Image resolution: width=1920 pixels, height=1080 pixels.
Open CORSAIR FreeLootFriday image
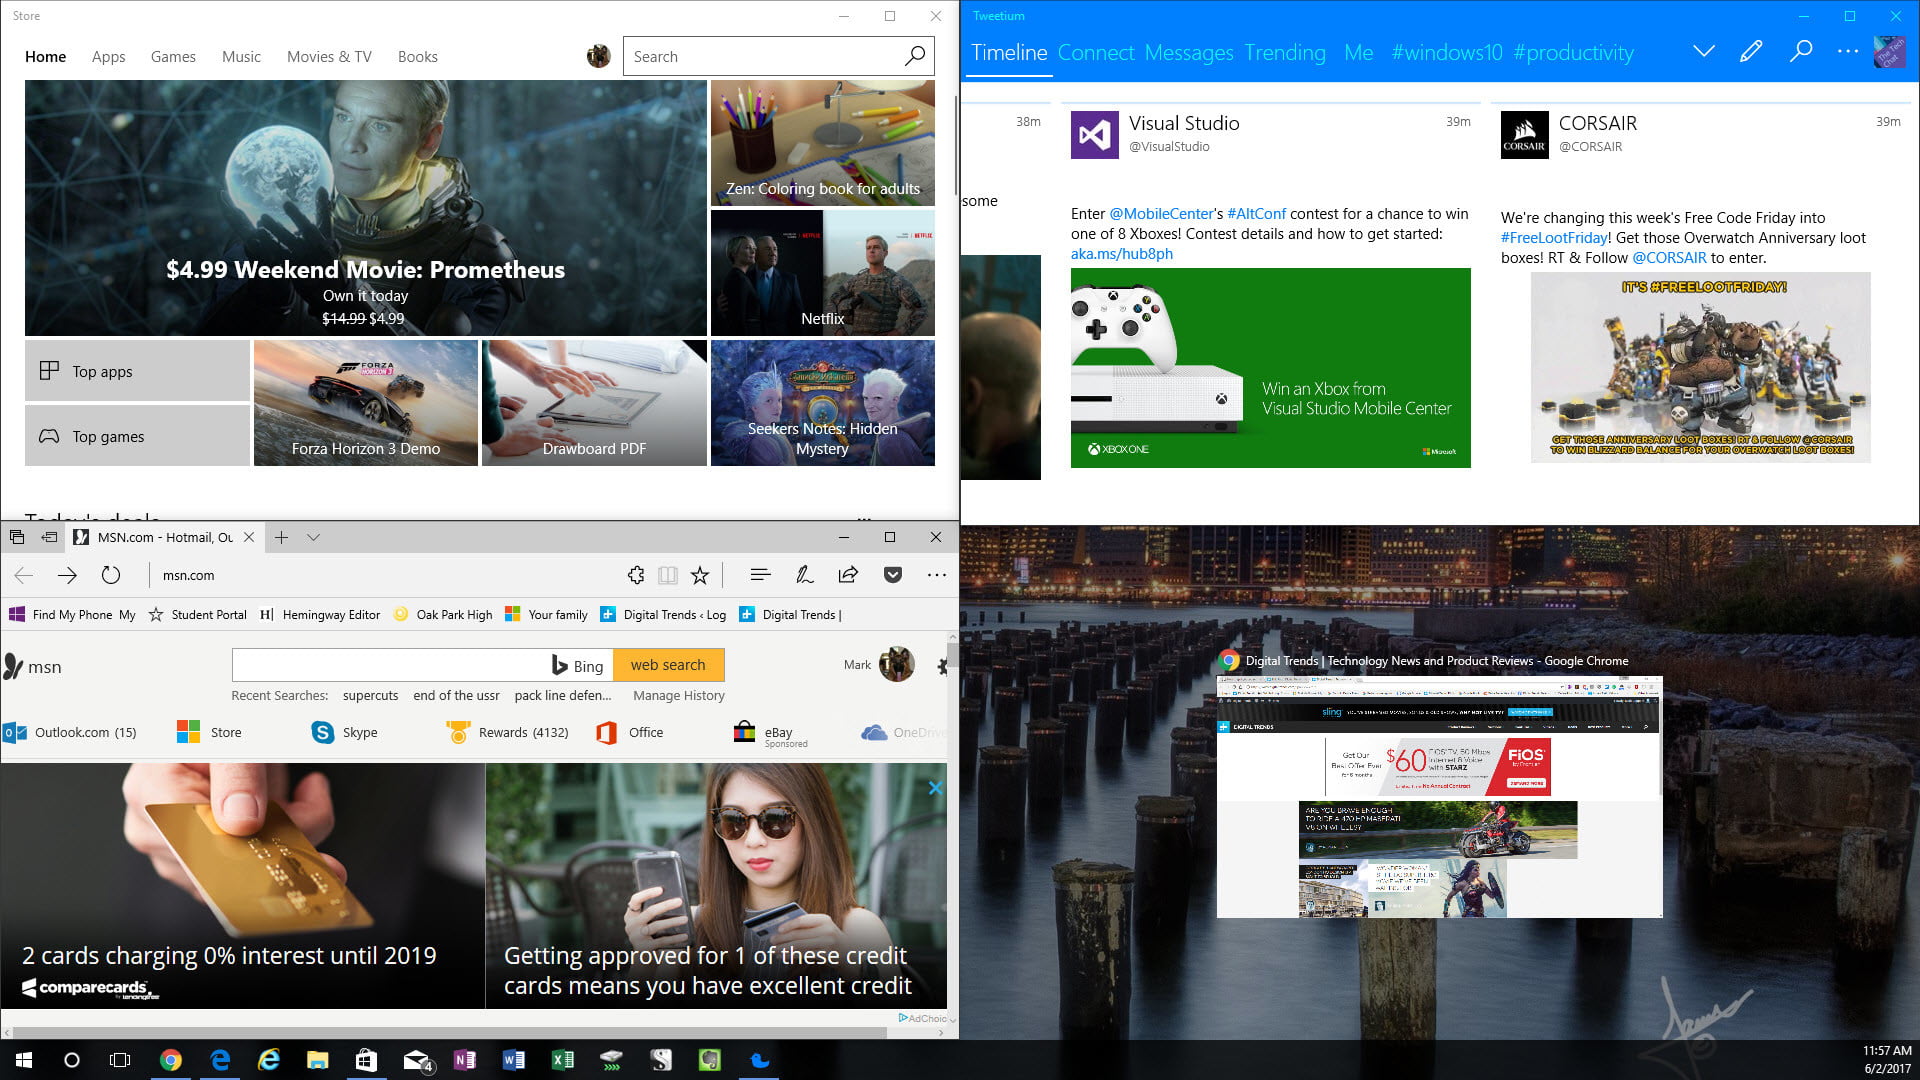point(1700,367)
